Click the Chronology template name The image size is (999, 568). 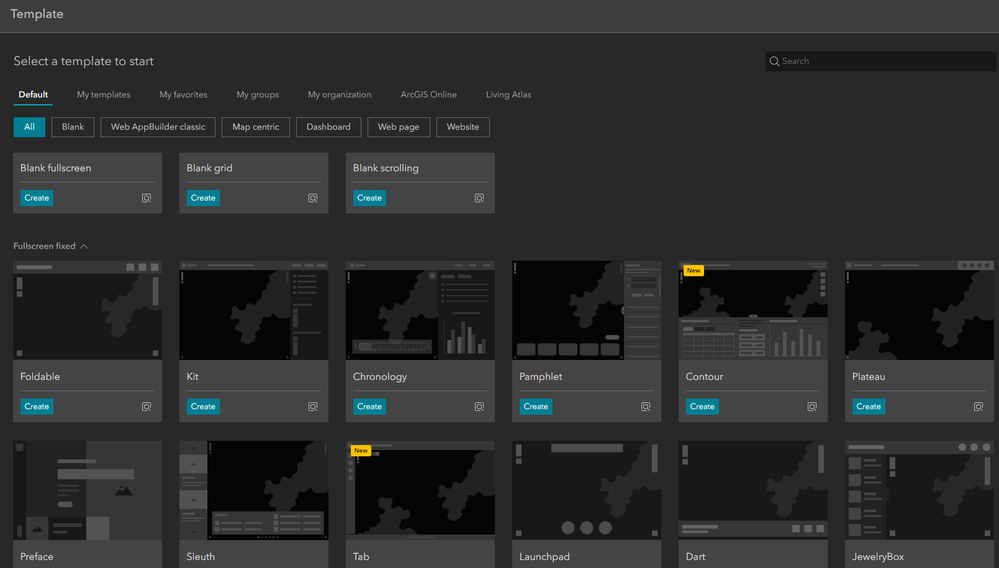[380, 376]
